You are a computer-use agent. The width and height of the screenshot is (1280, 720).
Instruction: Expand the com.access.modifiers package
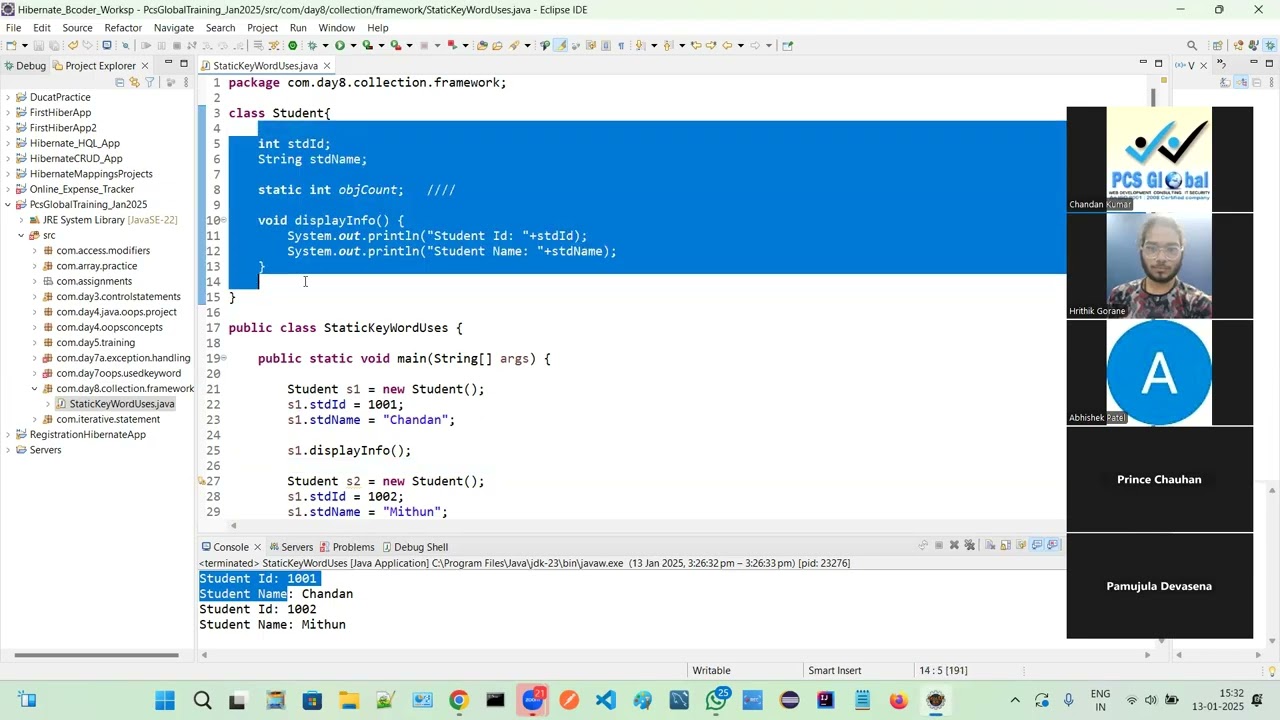point(34,251)
